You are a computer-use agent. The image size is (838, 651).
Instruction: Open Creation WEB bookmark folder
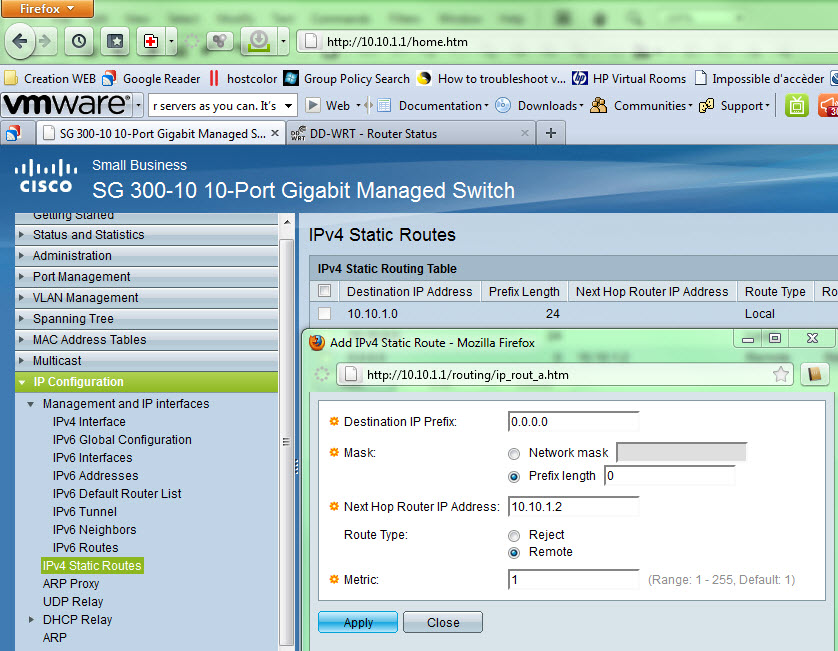click(x=50, y=79)
